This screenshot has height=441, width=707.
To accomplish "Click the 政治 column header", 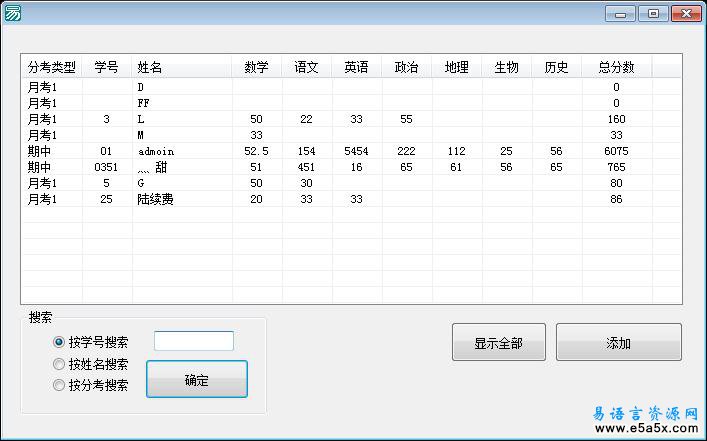I will pos(407,67).
